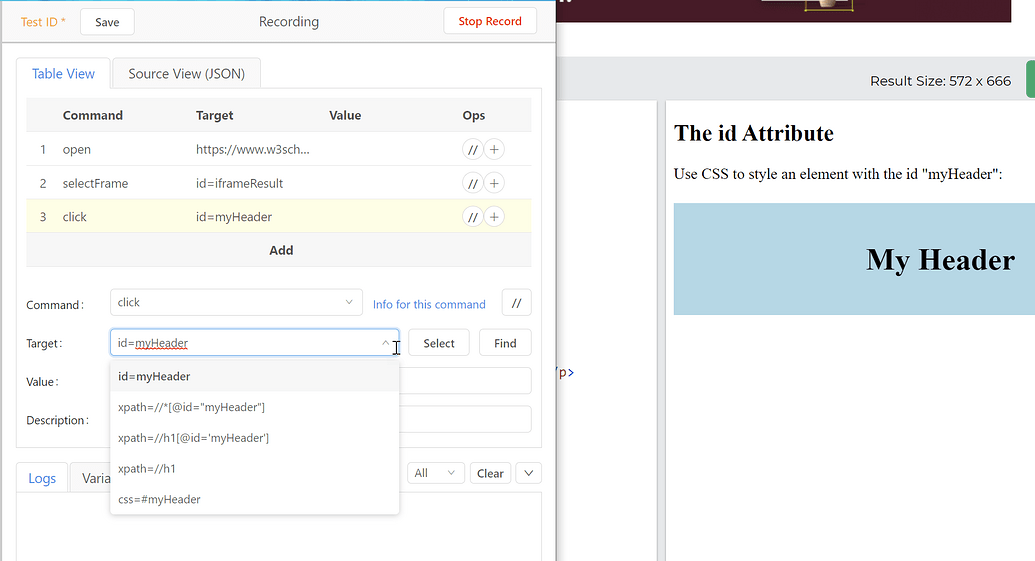1035x561 pixels.
Task: Toggle comment button beside Info link
Action: 517,303
